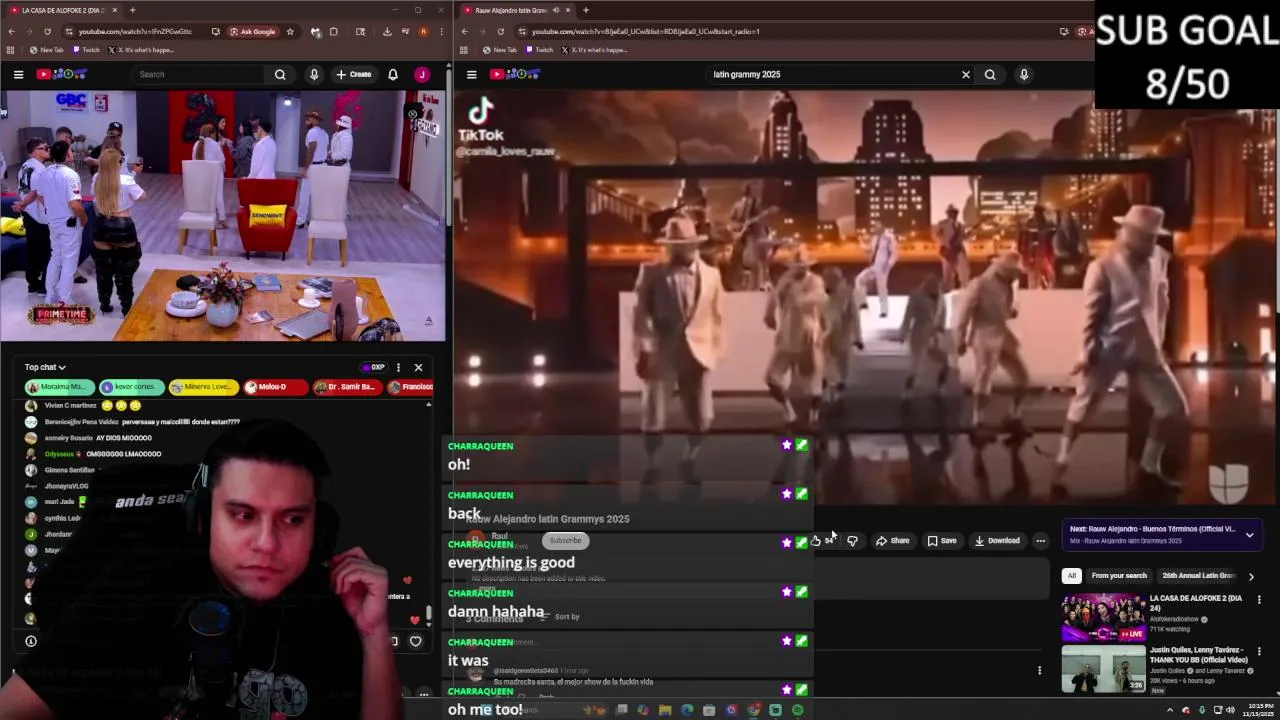Image resolution: width=1280 pixels, height=720 pixels.
Task: Open a new tab in the left browser
Action: 132,10
